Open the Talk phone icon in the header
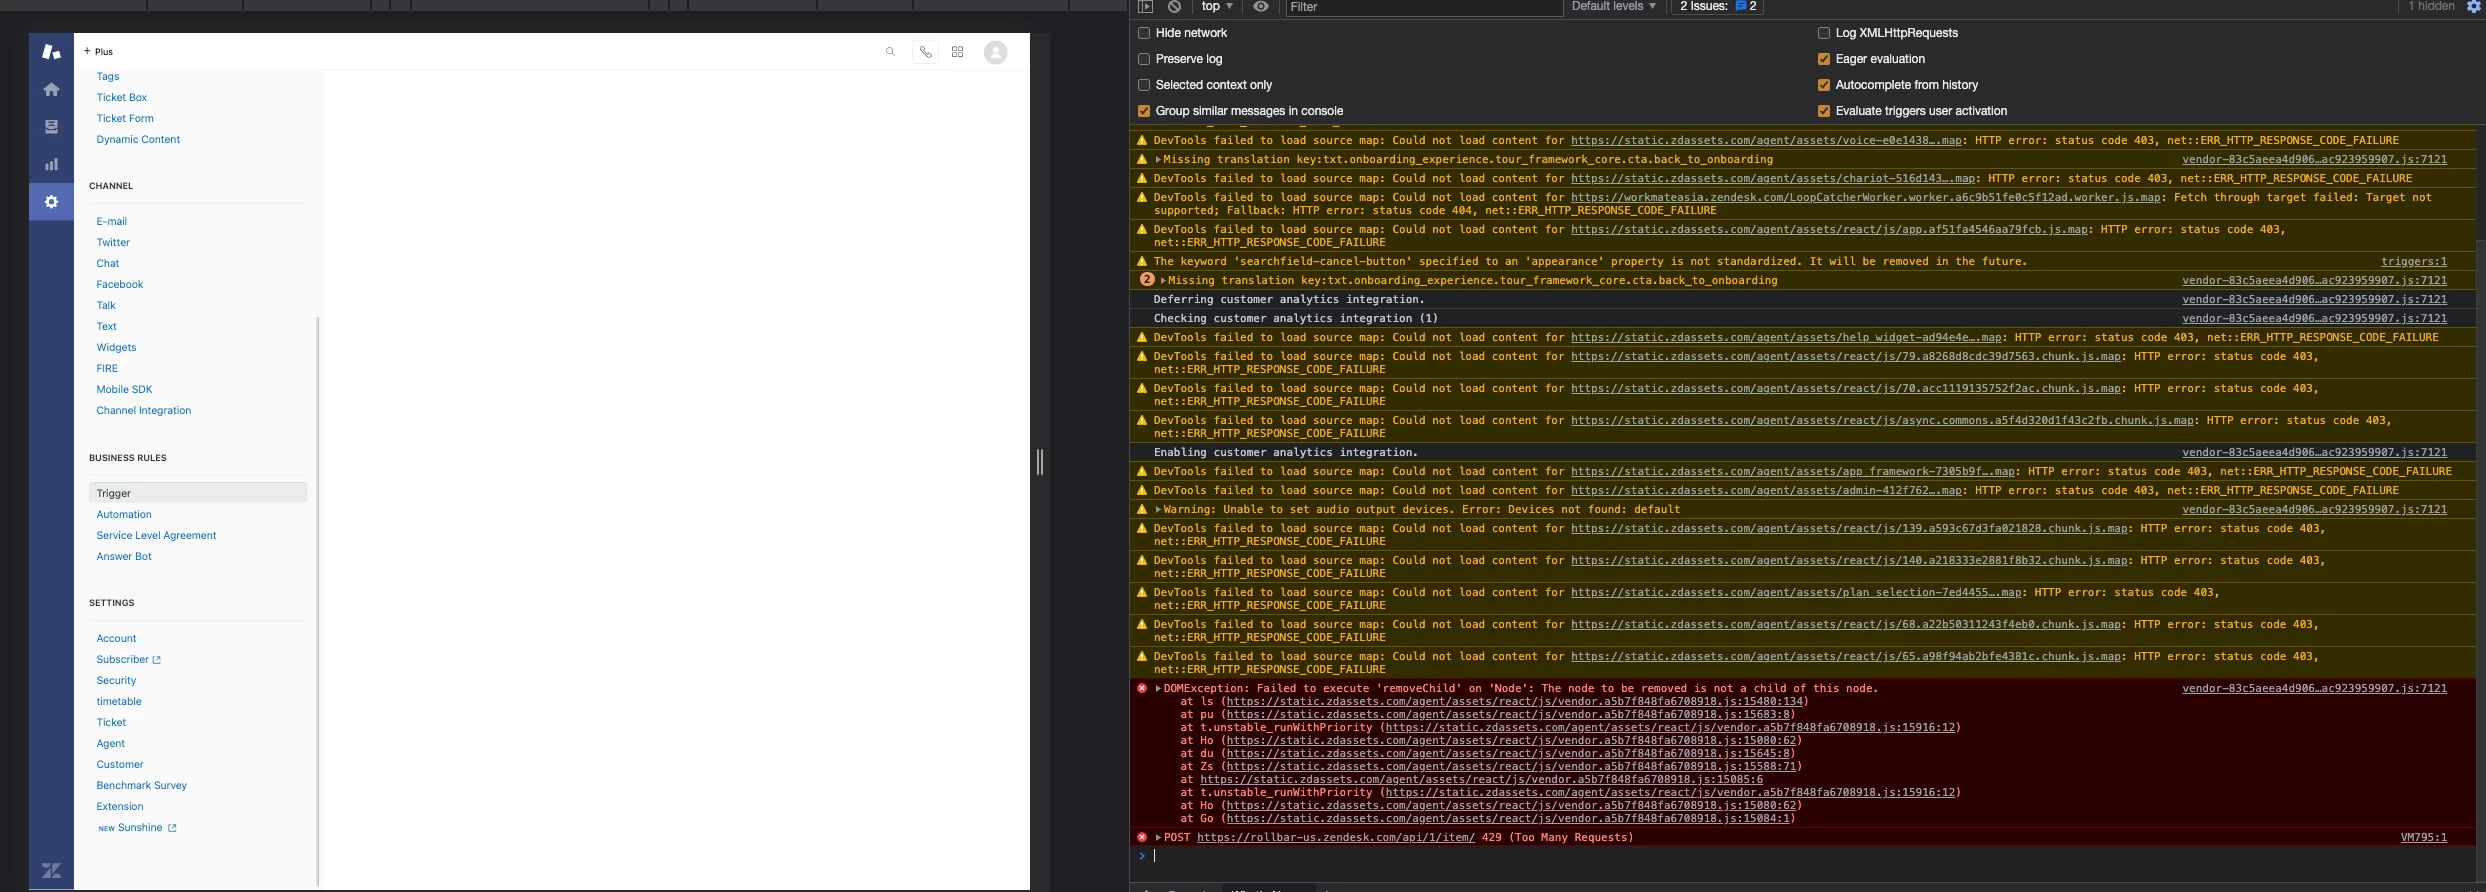The height and width of the screenshot is (892, 2486). 926,52
